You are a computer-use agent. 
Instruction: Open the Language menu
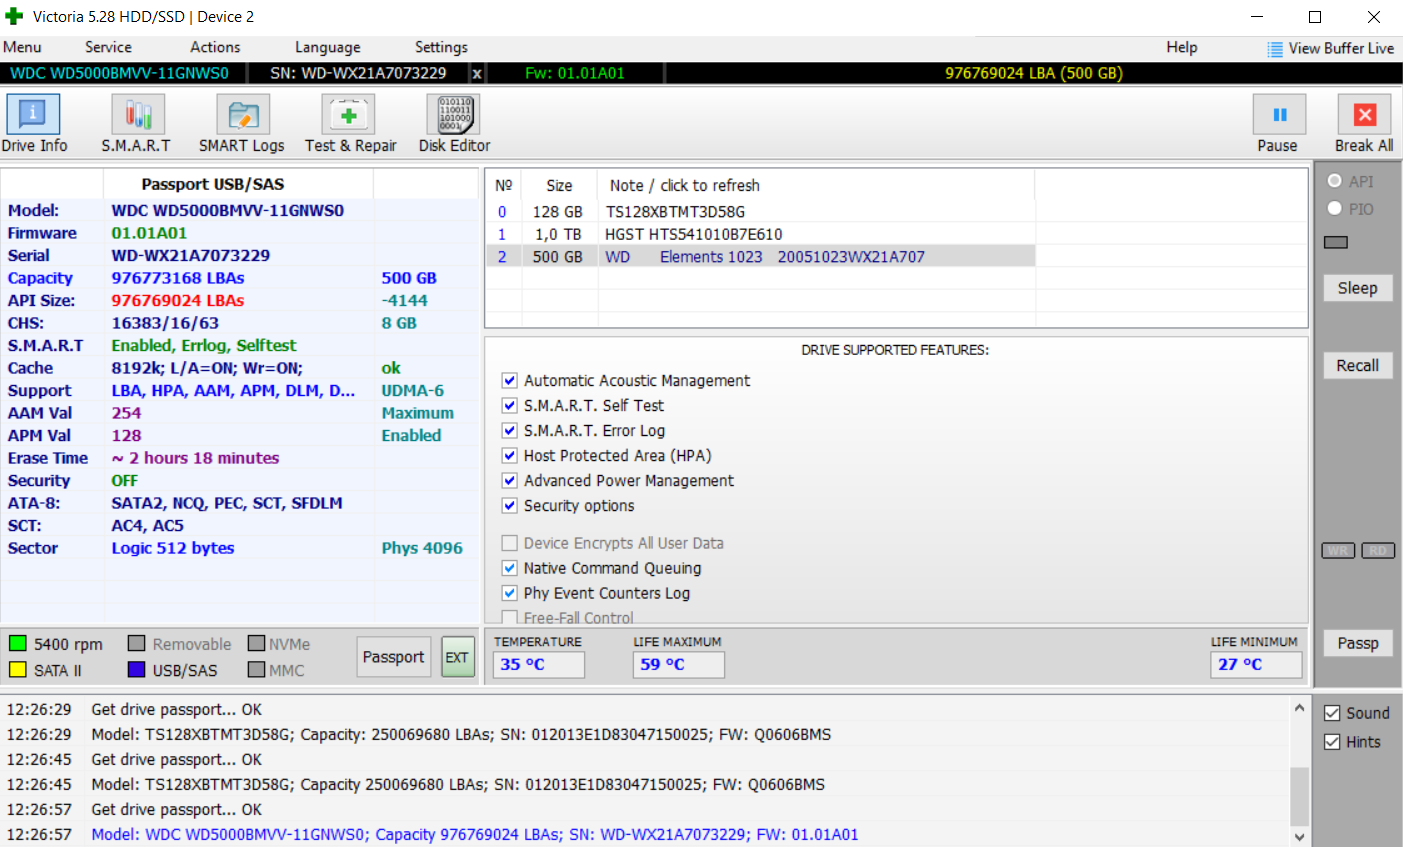pos(327,47)
